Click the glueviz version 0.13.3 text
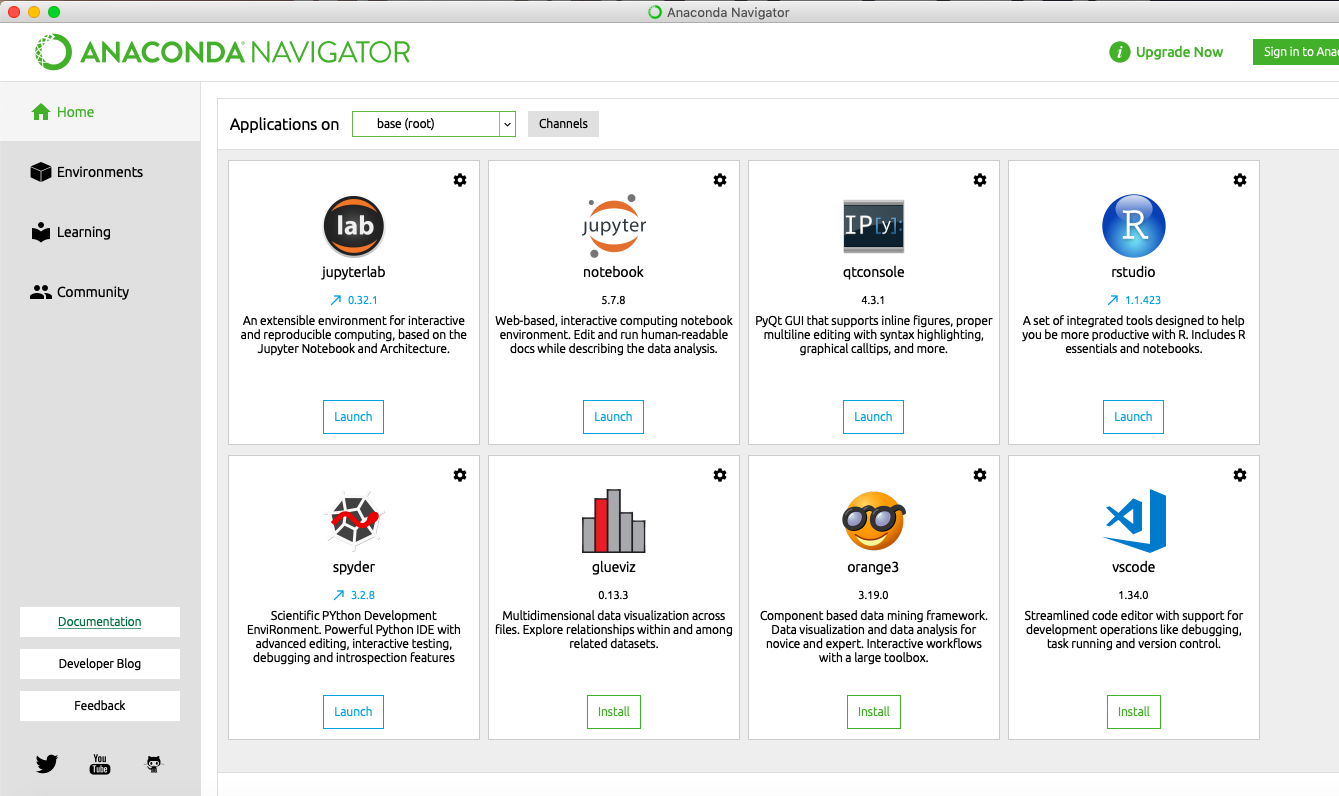 coord(613,595)
